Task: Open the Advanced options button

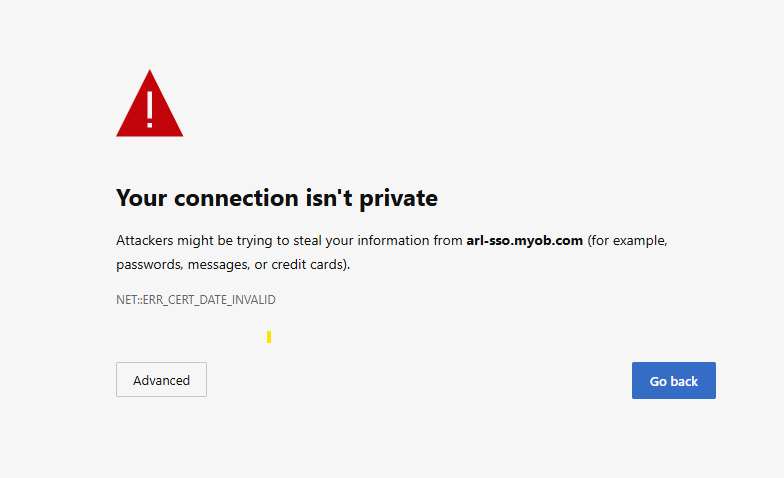Action: 161,380
